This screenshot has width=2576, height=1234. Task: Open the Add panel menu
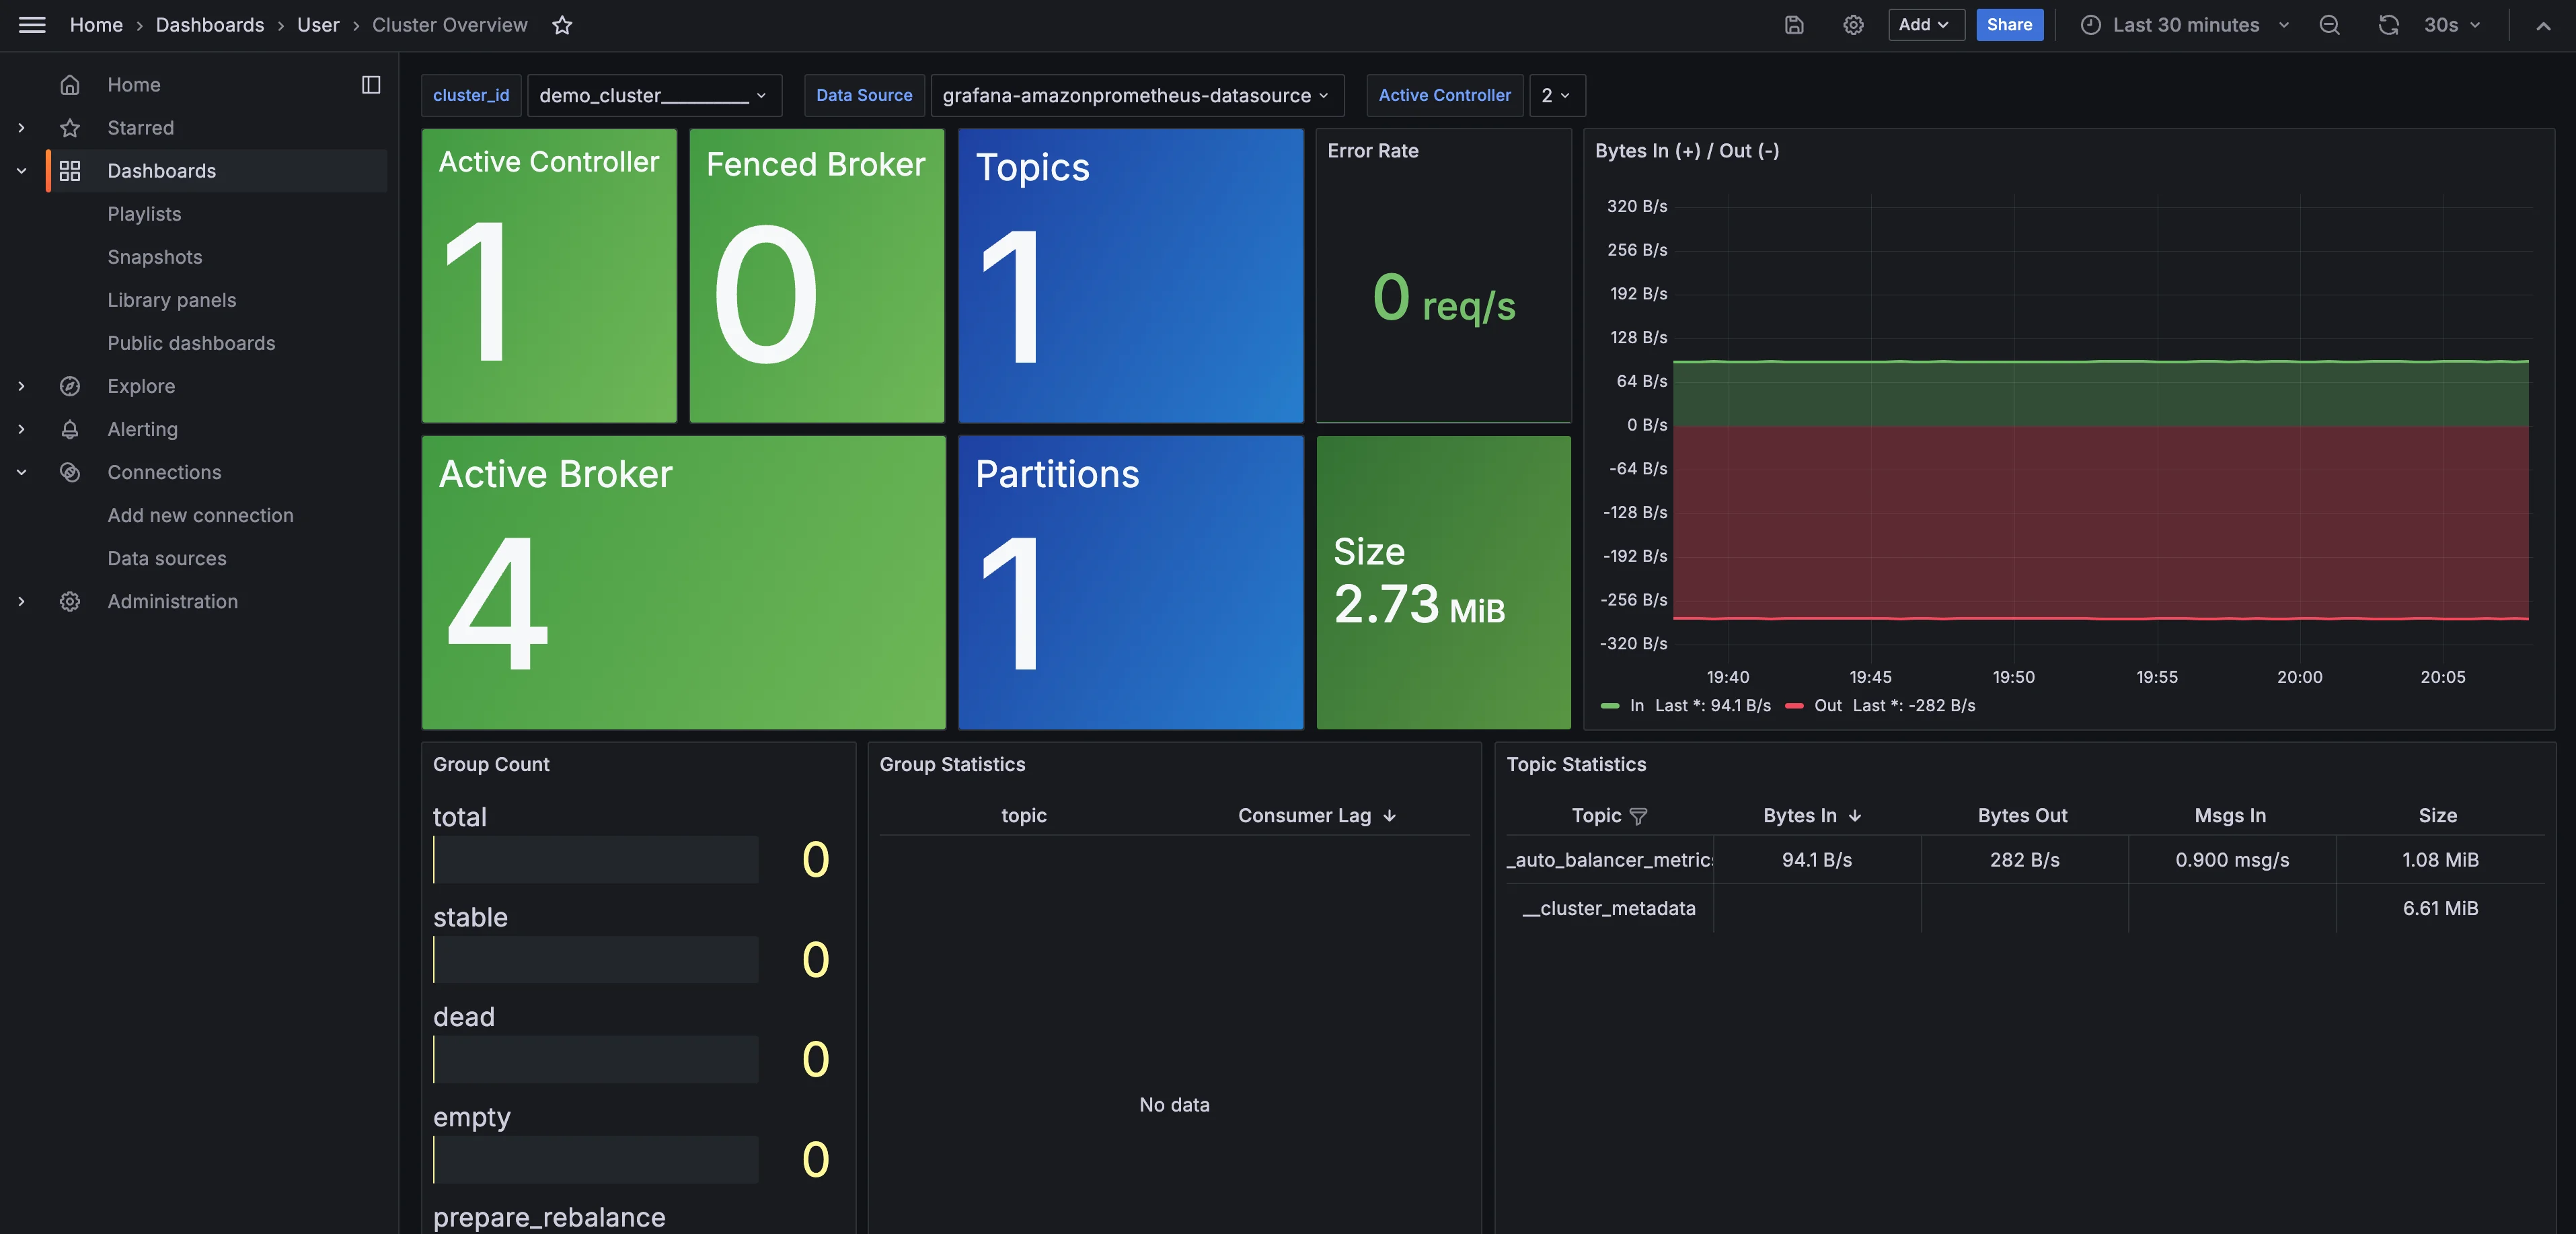point(1924,25)
